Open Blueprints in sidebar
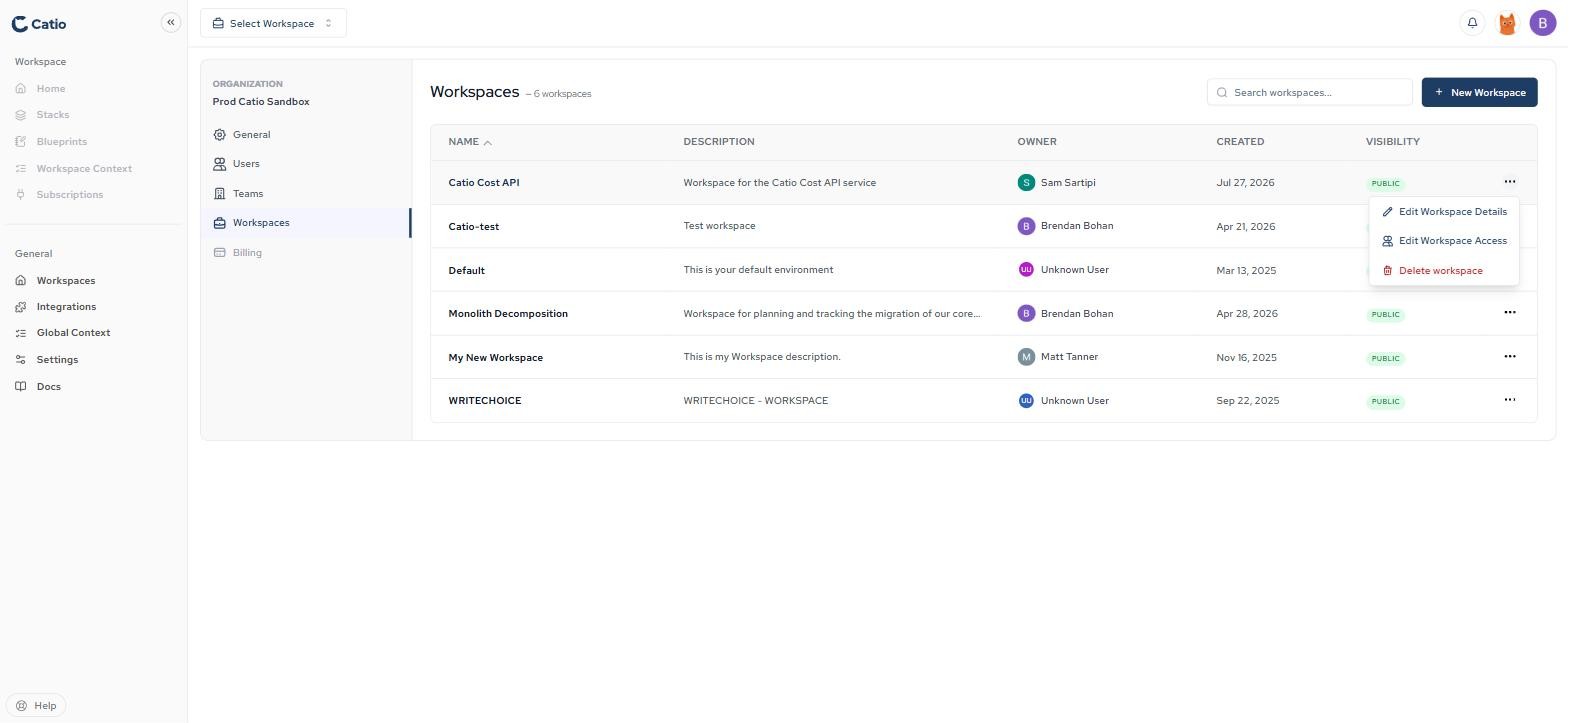This screenshot has height=723, width=1572. point(62,142)
